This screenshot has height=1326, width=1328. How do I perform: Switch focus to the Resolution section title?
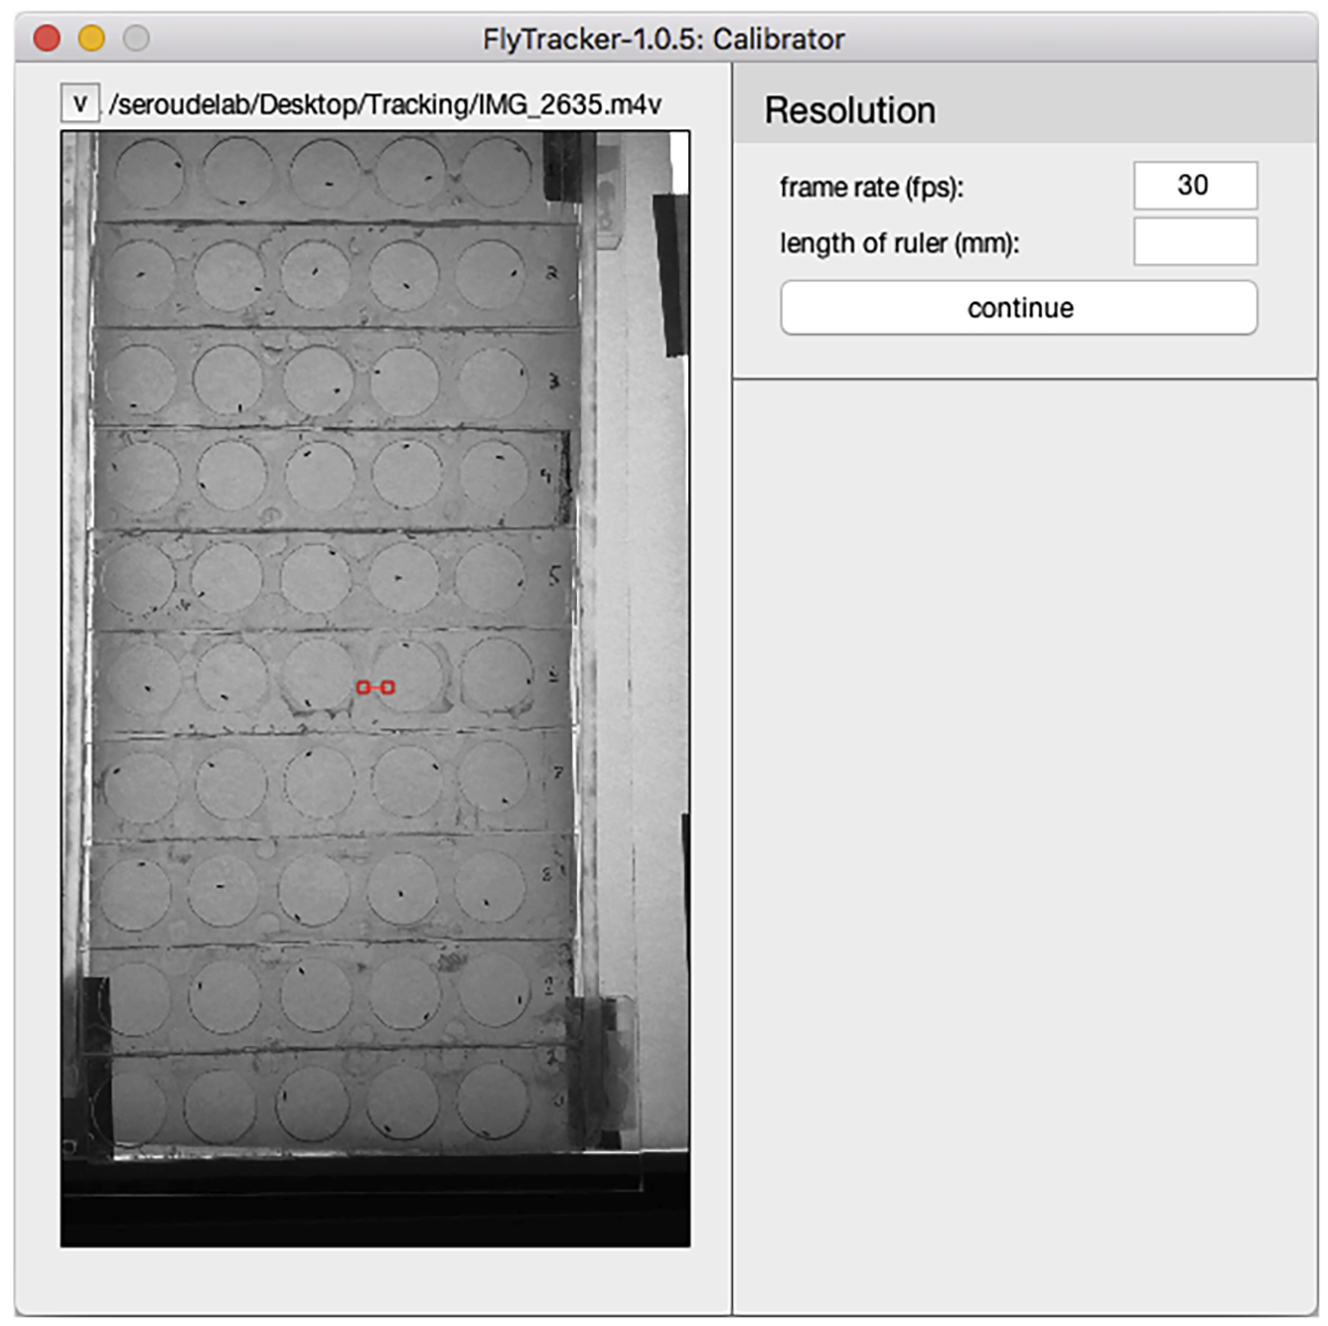click(x=849, y=110)
